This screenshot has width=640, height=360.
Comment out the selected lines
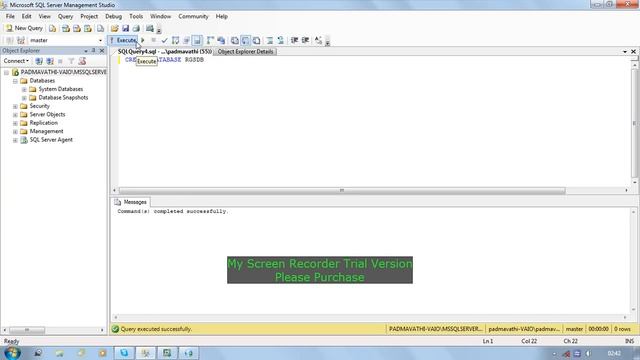click(x=270, y=40)
